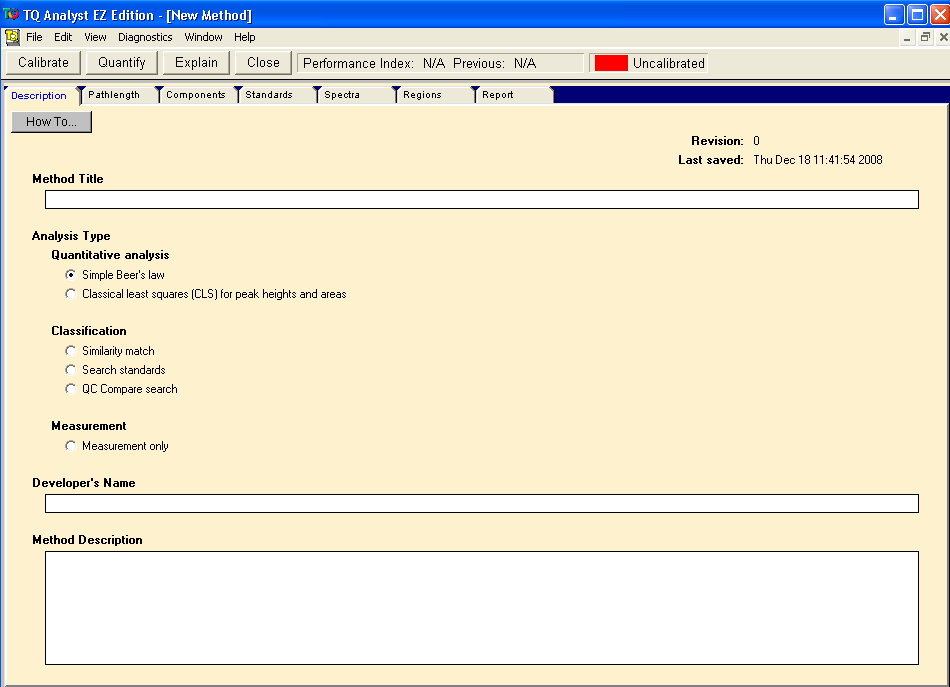Click the Close toolbar button
The height and width of the screenshot is (687, 950).
[263, 62]
